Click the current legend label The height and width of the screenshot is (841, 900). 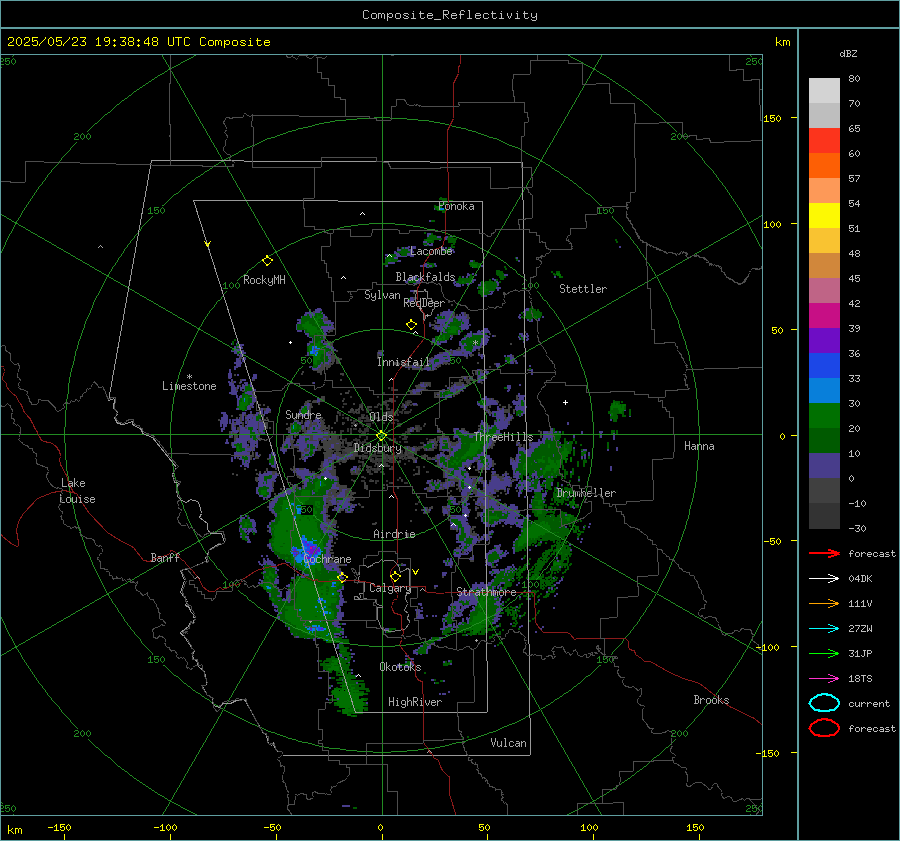[x=869, y=703]
